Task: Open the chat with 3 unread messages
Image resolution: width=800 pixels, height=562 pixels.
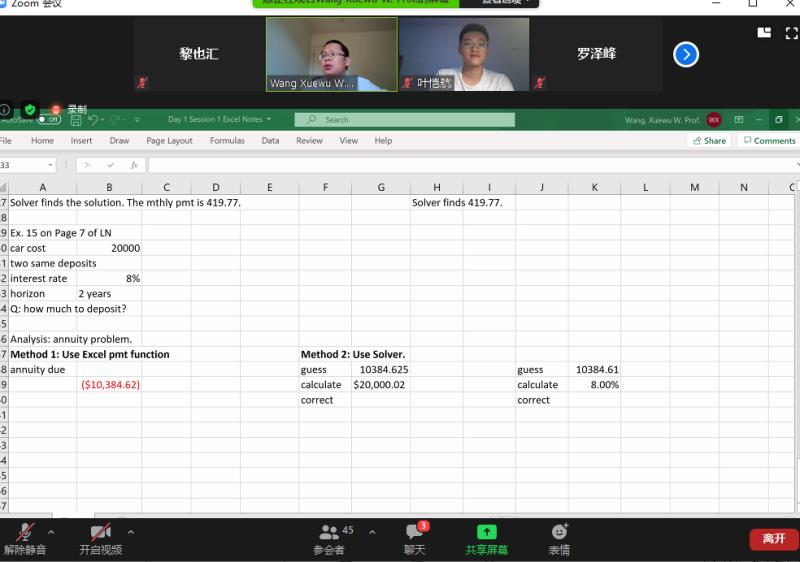Action: point(414,537)
